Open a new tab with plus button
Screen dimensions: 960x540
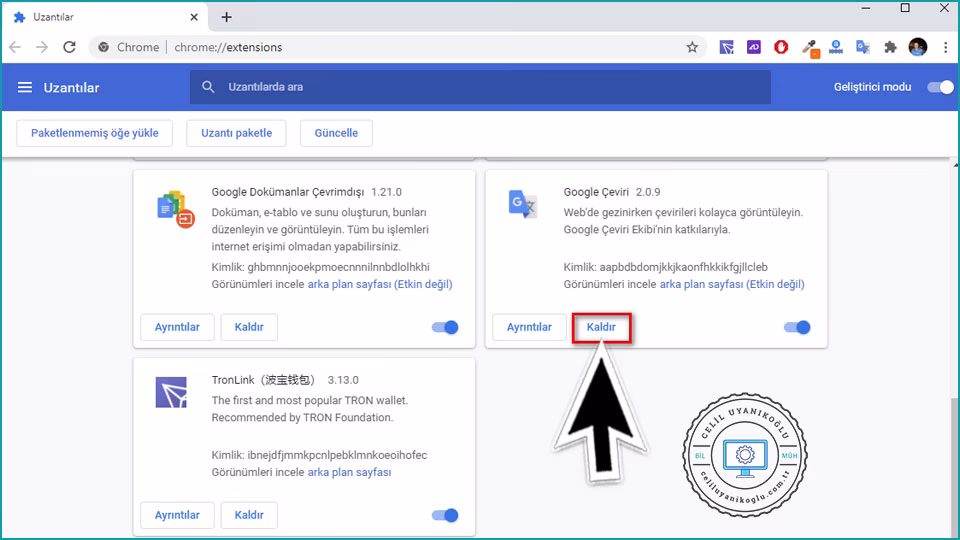coord(227,17)
